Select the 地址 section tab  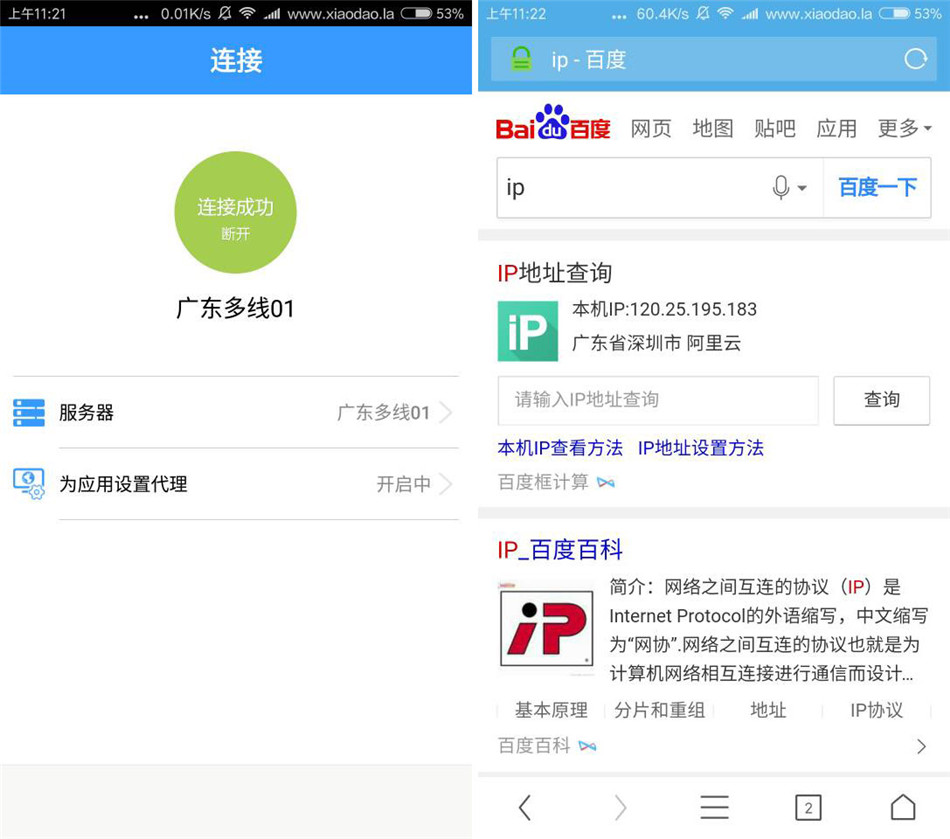(x=768, y=710)
